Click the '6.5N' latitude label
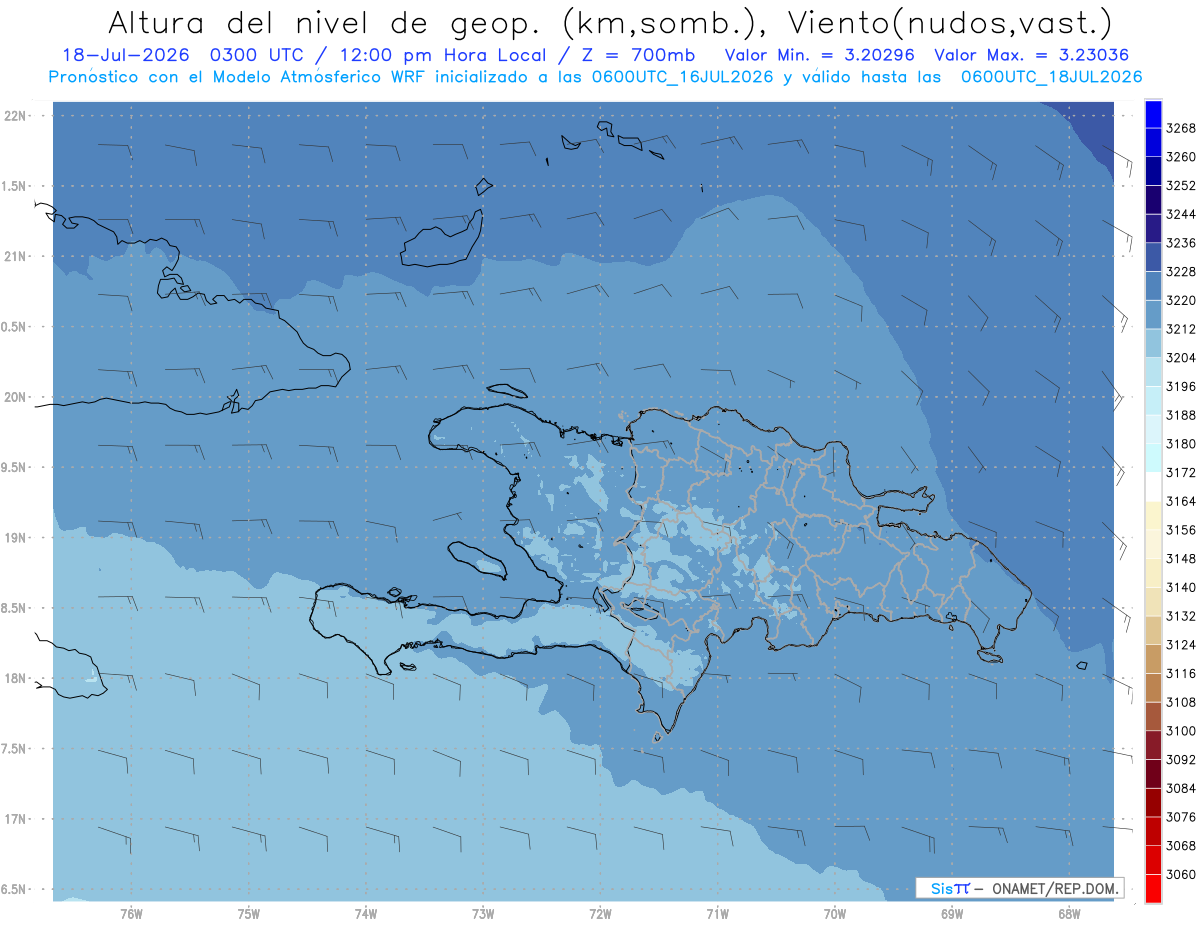The height and width of the screenshot is (927, 1200). click(13, 889)
